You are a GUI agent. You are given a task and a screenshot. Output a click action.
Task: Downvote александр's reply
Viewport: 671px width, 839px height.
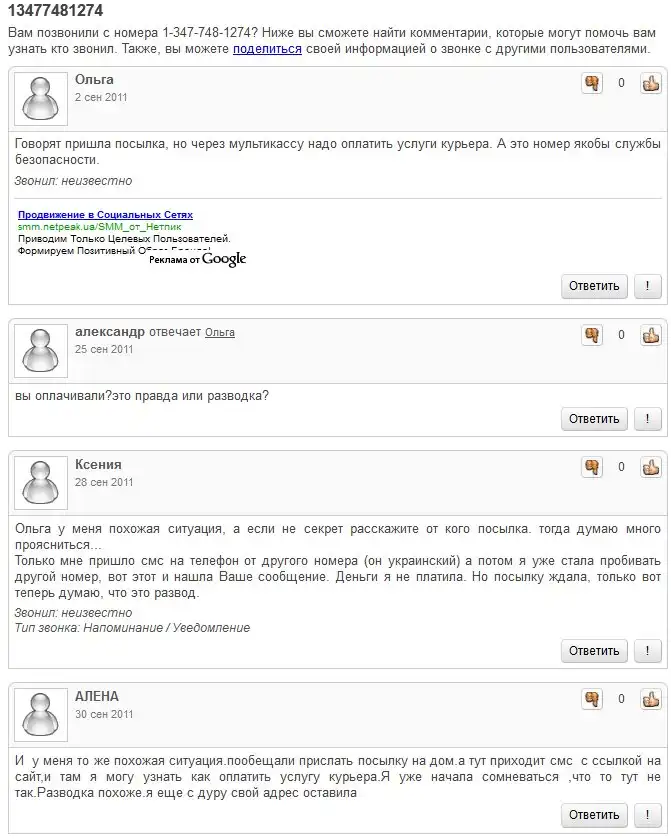pos(592,335)
